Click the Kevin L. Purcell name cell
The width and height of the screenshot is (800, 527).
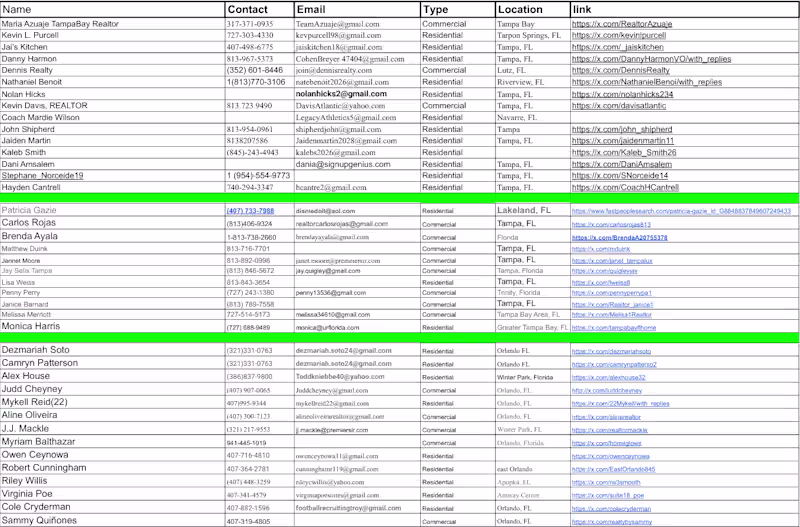pos(112,35)
